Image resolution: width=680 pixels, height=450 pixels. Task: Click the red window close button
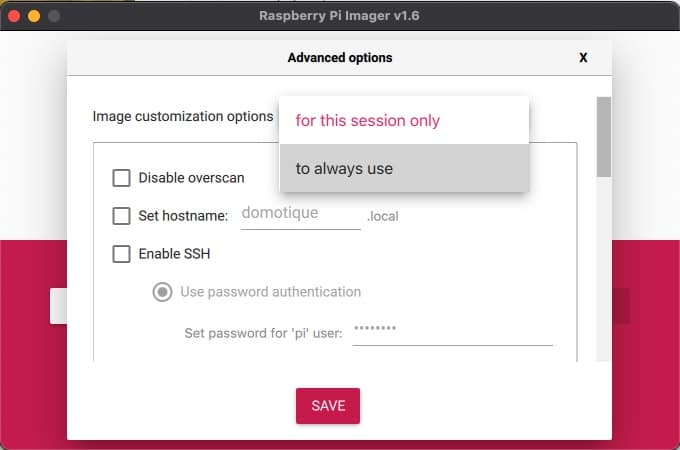point(14,16)
